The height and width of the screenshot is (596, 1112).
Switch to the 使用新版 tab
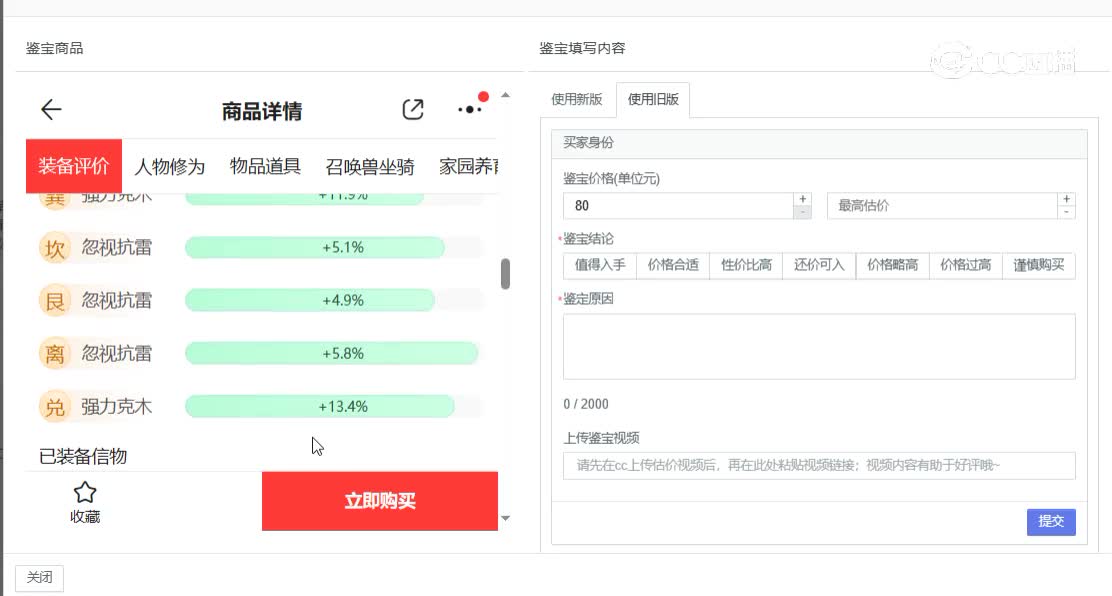click(x=577, y=100)
